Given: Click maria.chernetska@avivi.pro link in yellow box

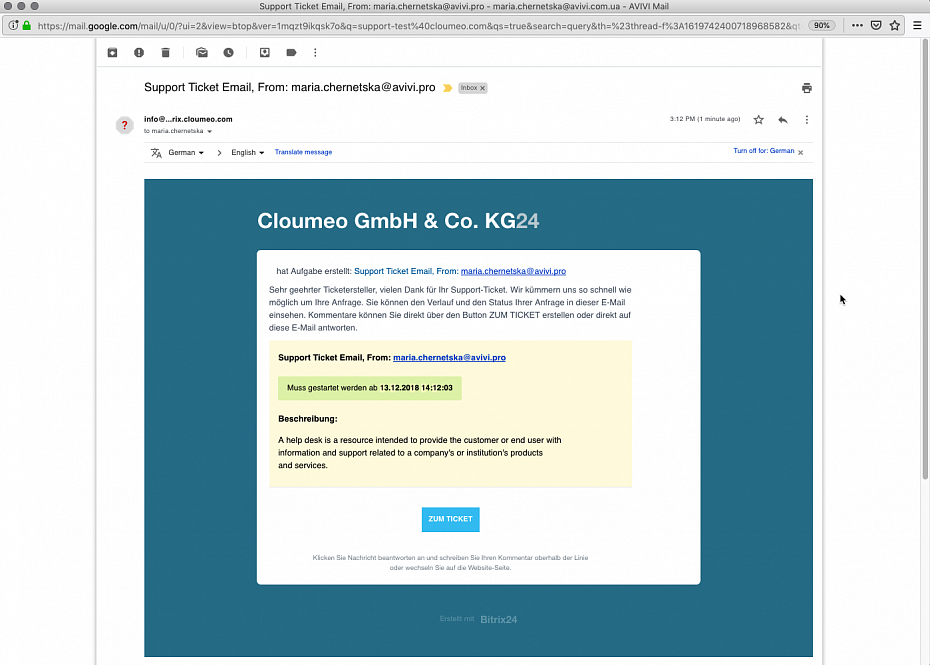Looking at the screenshot, I should [x=449, y=358].
